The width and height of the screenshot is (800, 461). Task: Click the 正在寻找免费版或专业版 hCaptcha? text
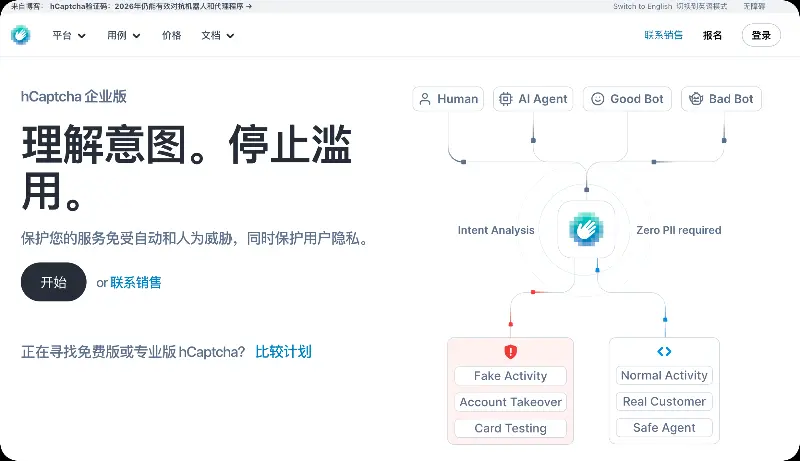tap(133, 352)
